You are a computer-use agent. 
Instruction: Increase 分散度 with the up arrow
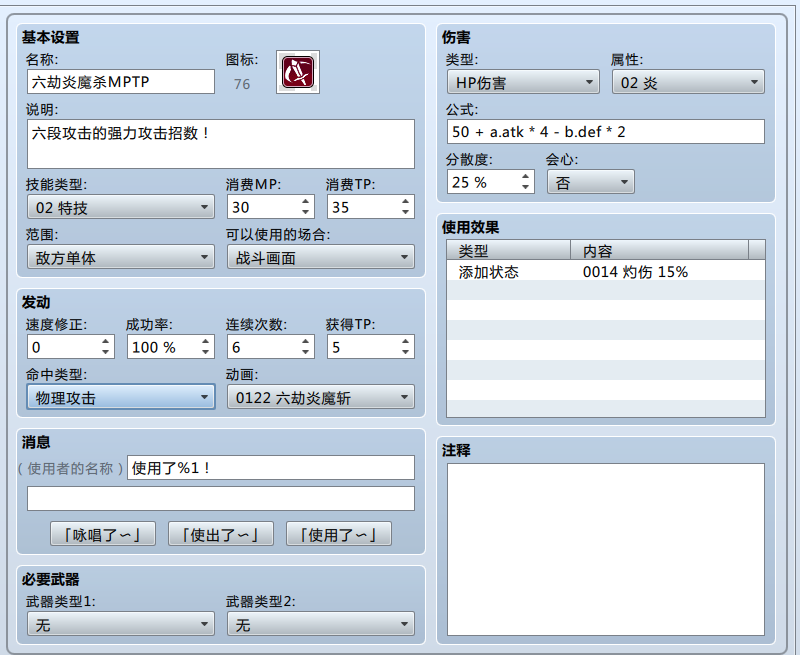click(526, 177)
